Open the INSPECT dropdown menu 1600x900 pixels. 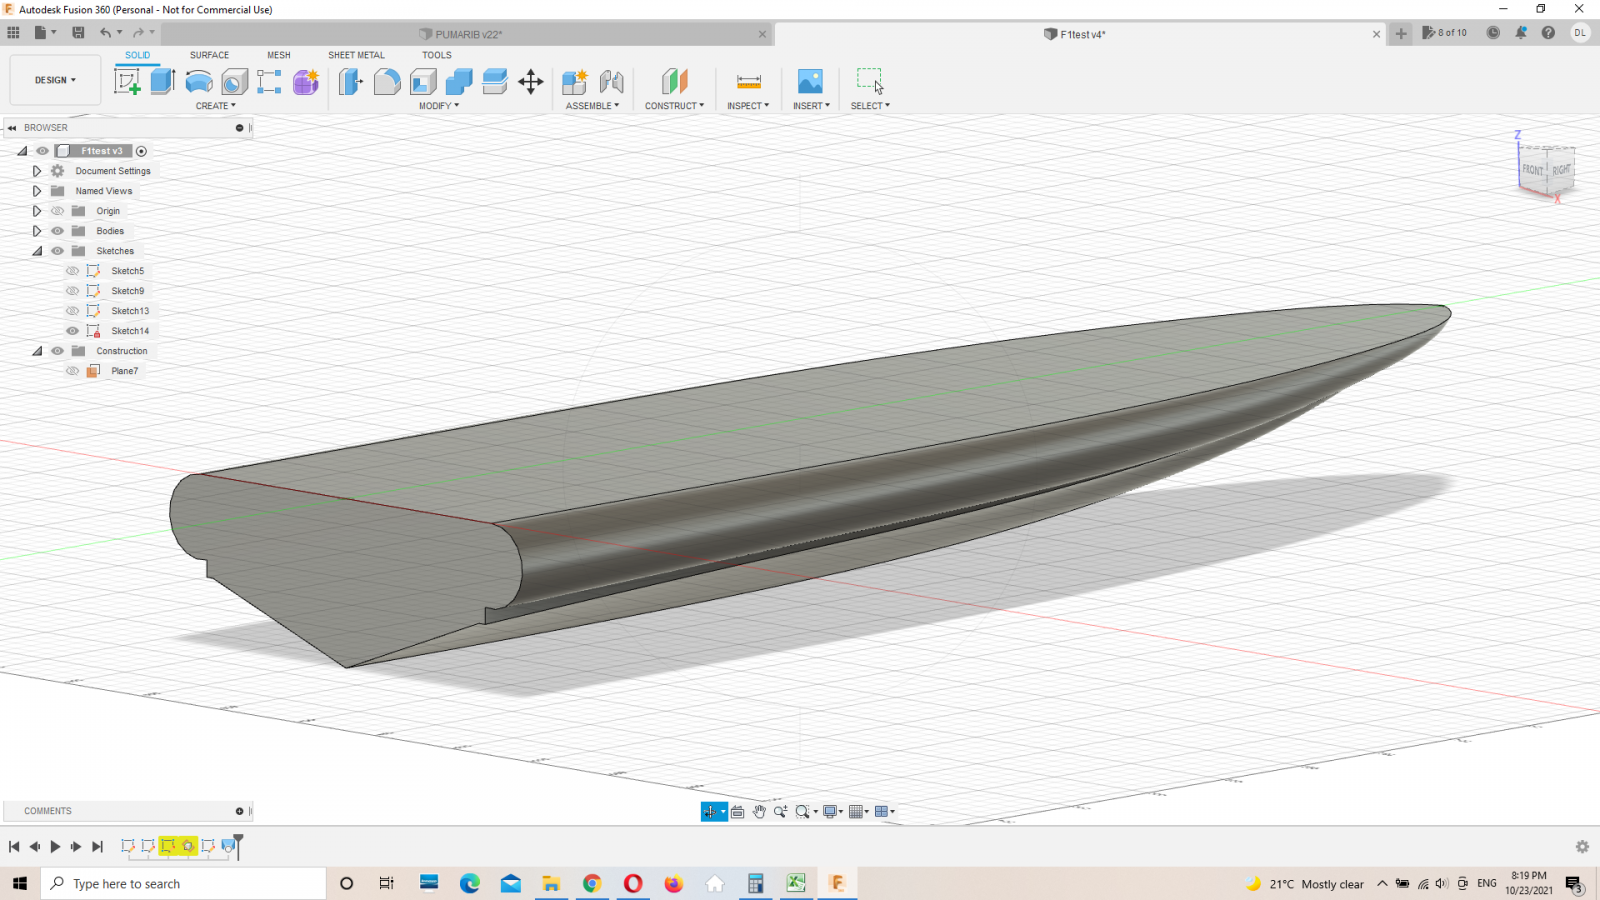pos(748,106)
